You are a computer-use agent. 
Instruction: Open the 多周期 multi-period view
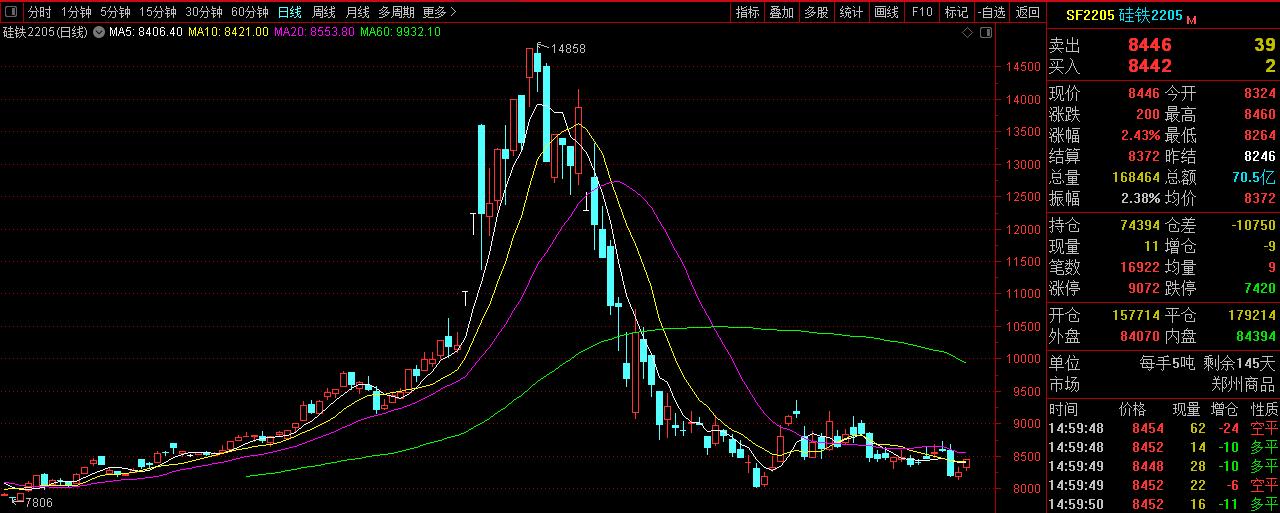coord(396,12)
